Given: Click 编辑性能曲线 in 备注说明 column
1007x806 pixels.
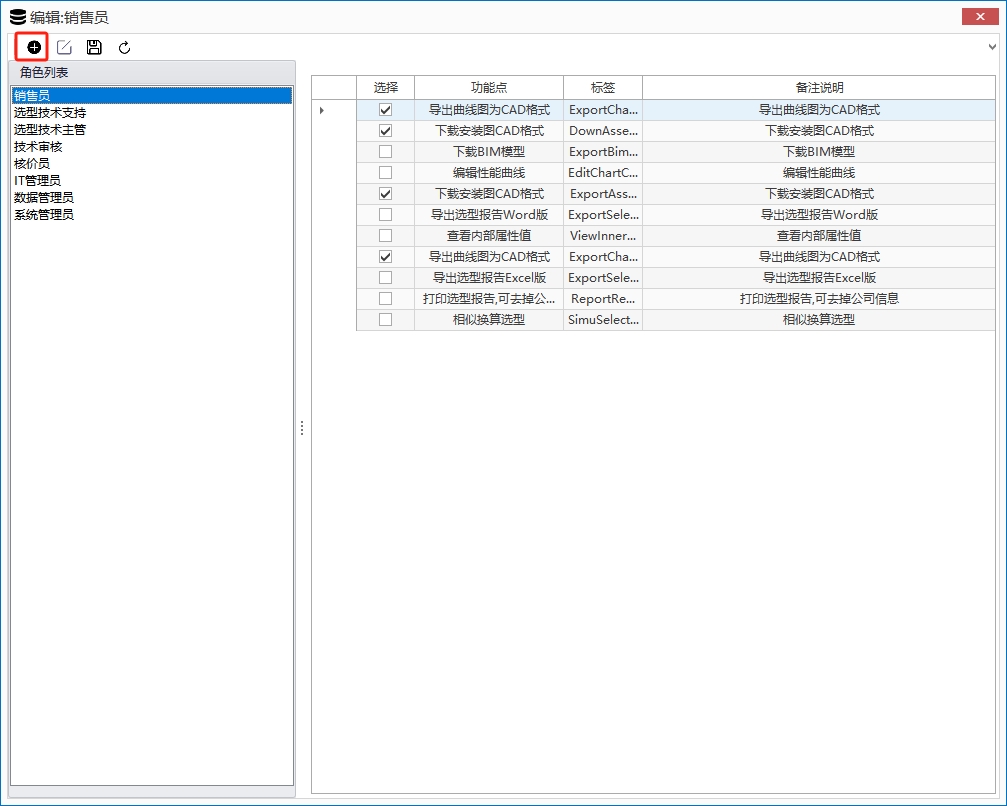Looking at the screenshot, I should (x=819, y=173).
